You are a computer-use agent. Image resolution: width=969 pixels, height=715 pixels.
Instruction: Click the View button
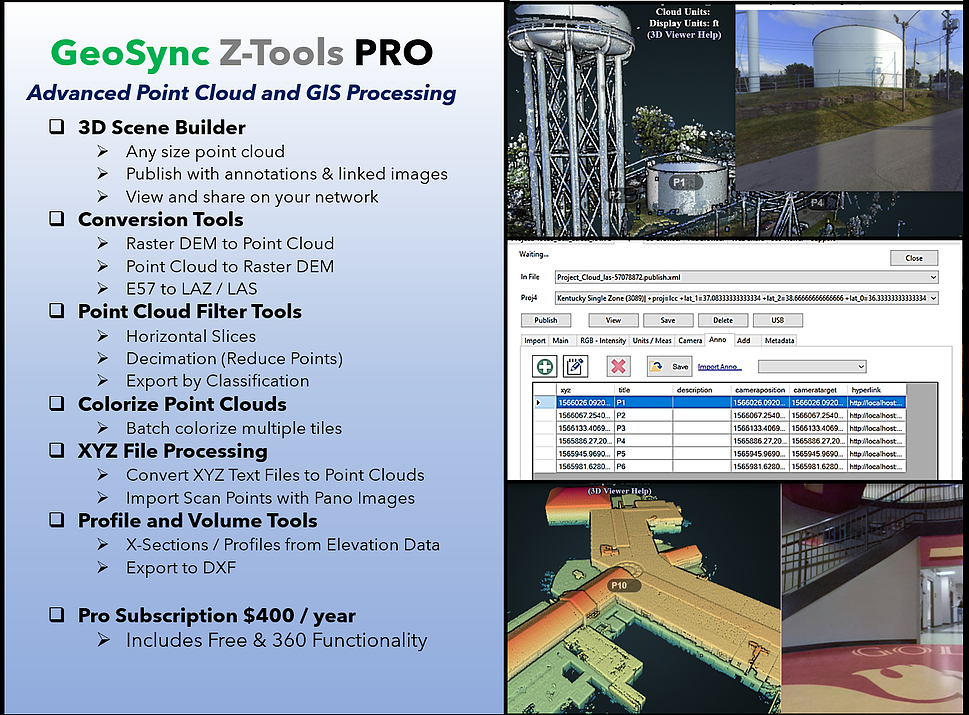613,320
